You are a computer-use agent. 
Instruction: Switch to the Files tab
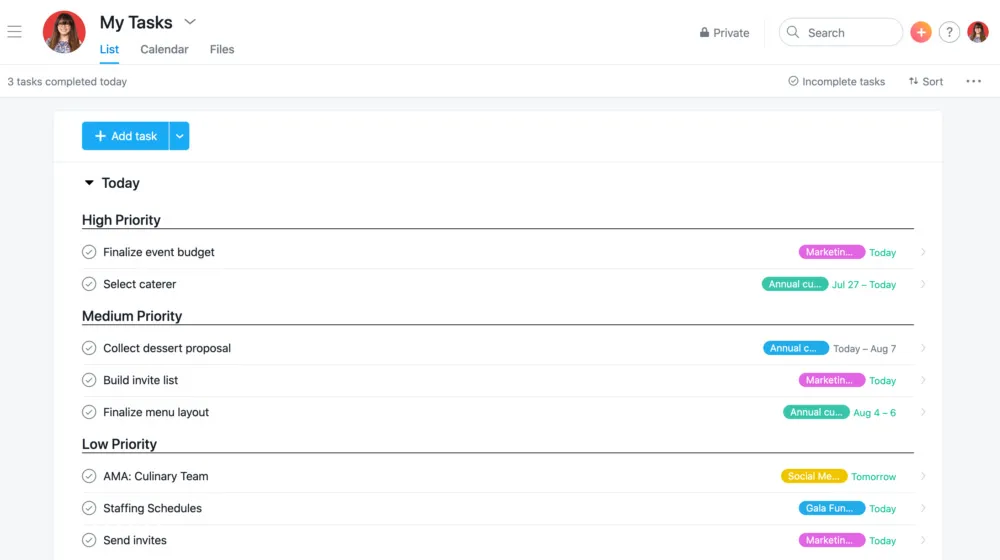tap(222, 49)
